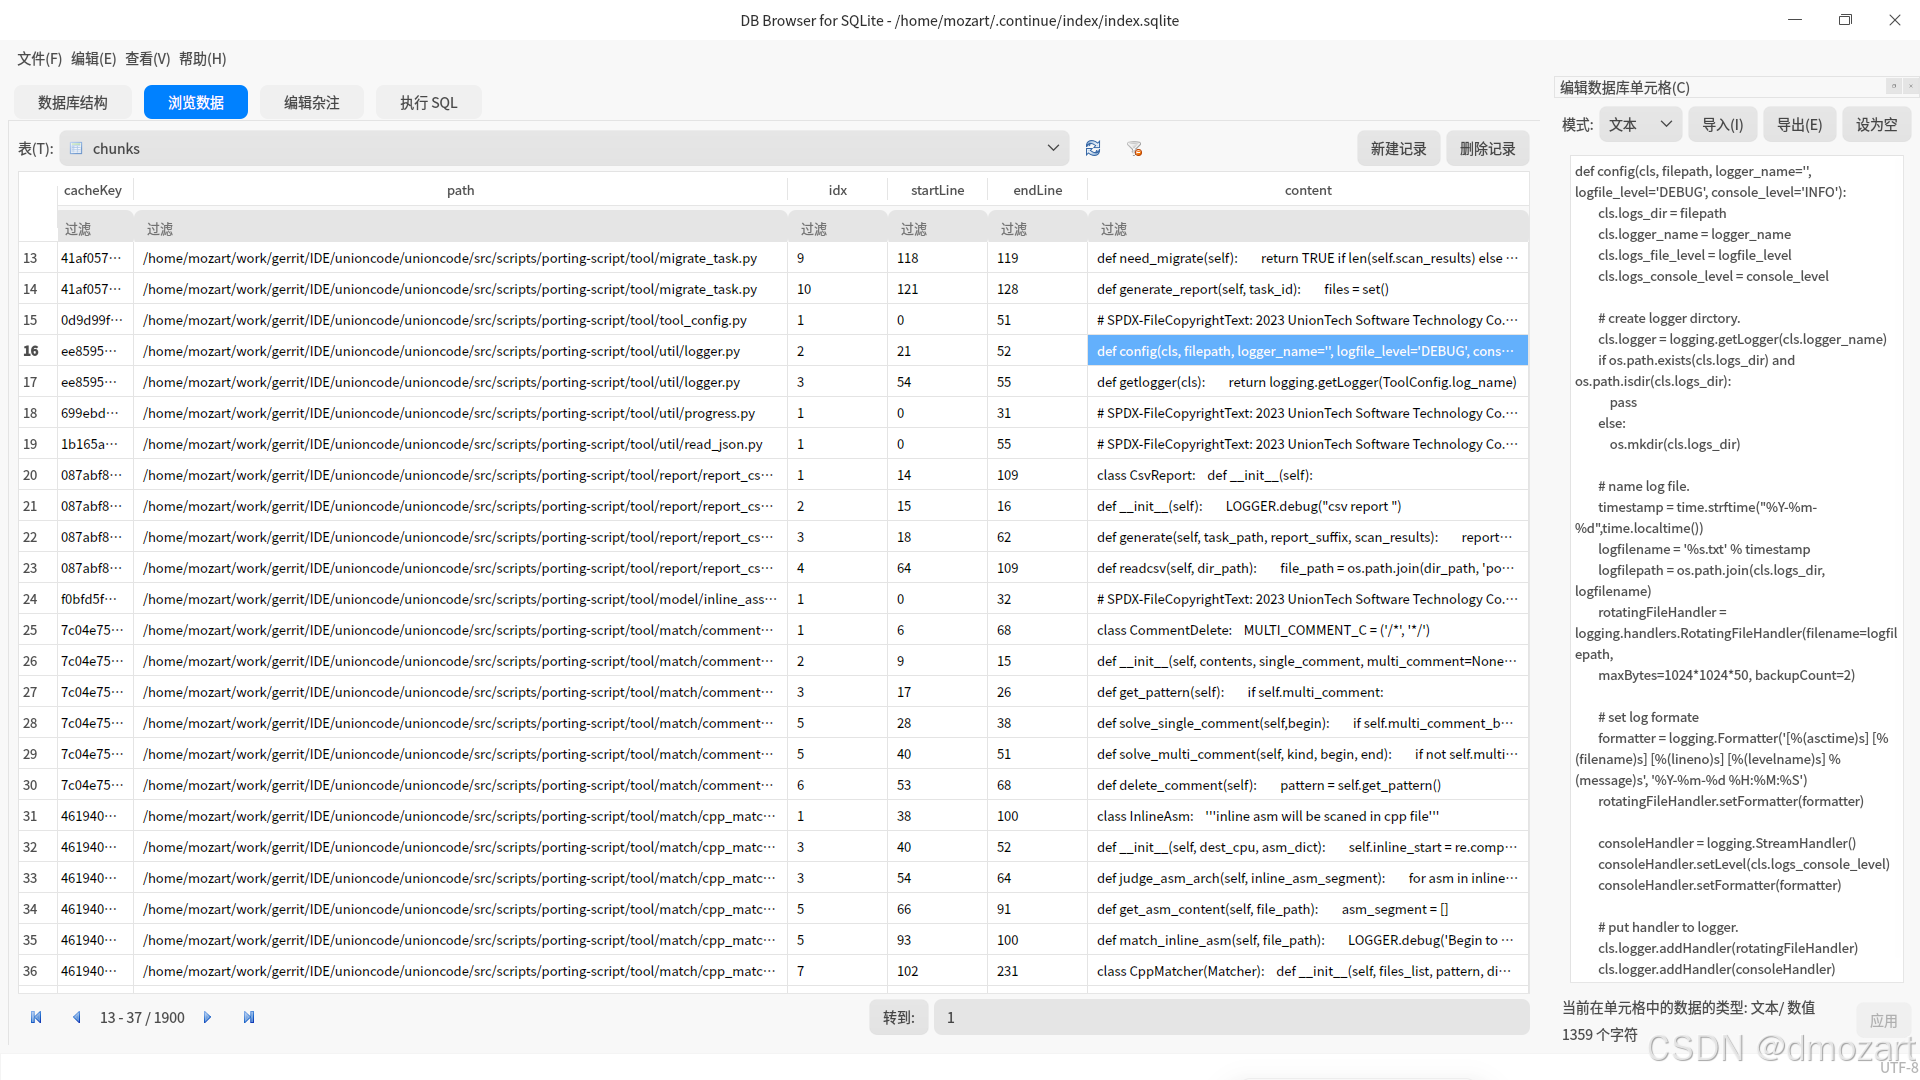This screenshot has height=1080, width=1920.
Task: Switch to 数据库结构 tab
Action: (73, 102)
